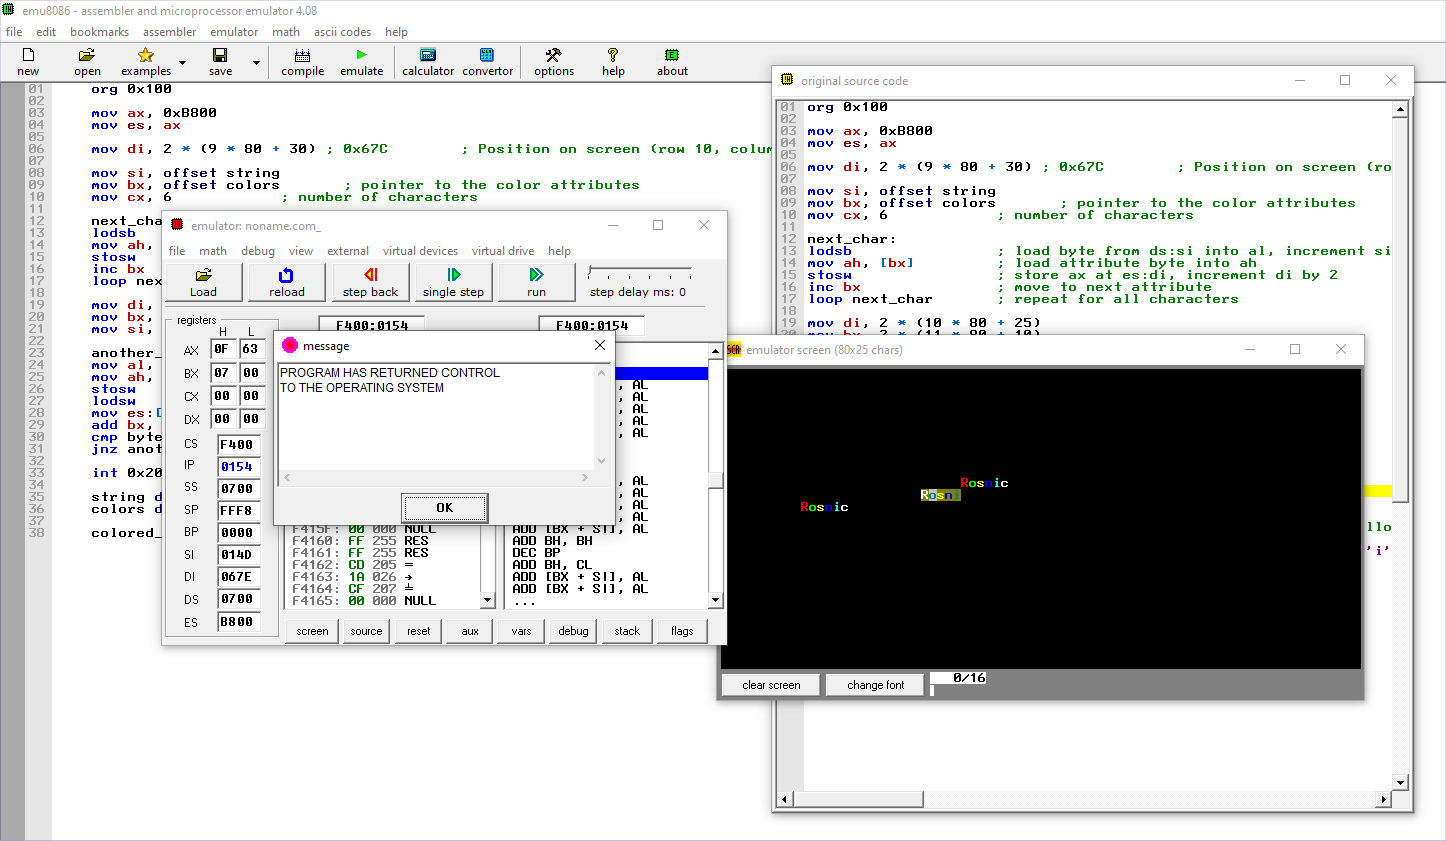Open the file menu in main window
The height and width of the screenshot is (841, 1446).
(x=14, y=32)
